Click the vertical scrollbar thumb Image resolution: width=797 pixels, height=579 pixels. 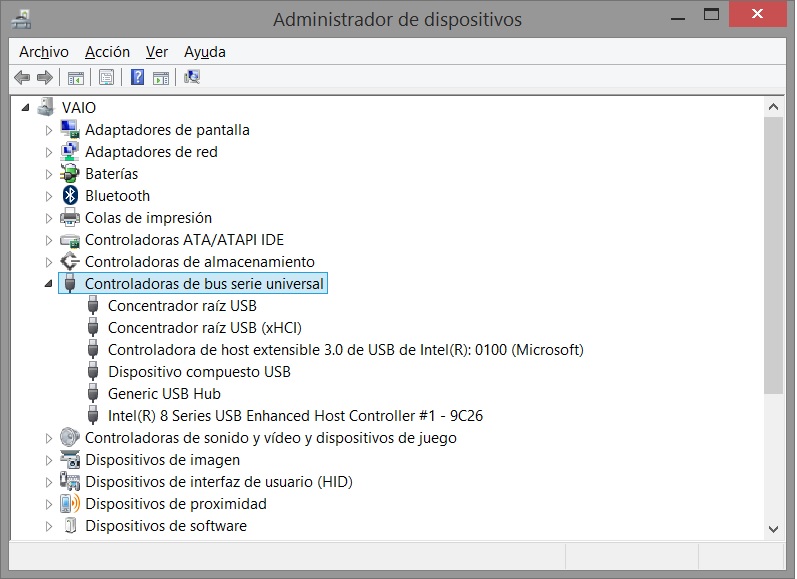coord(774,255)
